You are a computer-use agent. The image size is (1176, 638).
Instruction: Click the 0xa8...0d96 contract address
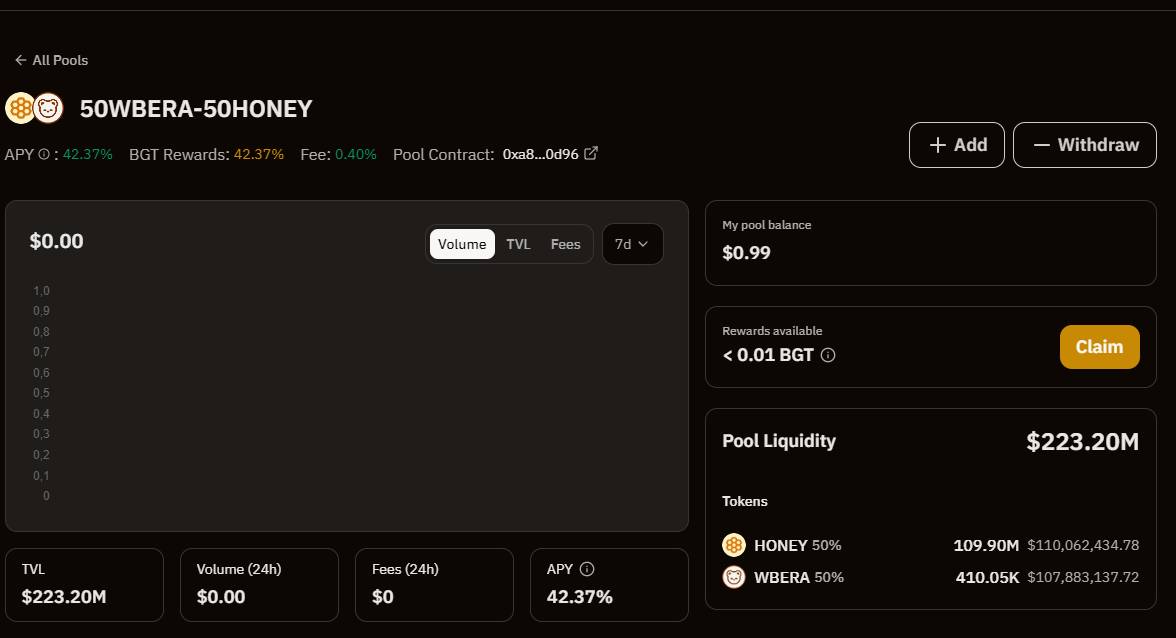(x=540, y=154)
